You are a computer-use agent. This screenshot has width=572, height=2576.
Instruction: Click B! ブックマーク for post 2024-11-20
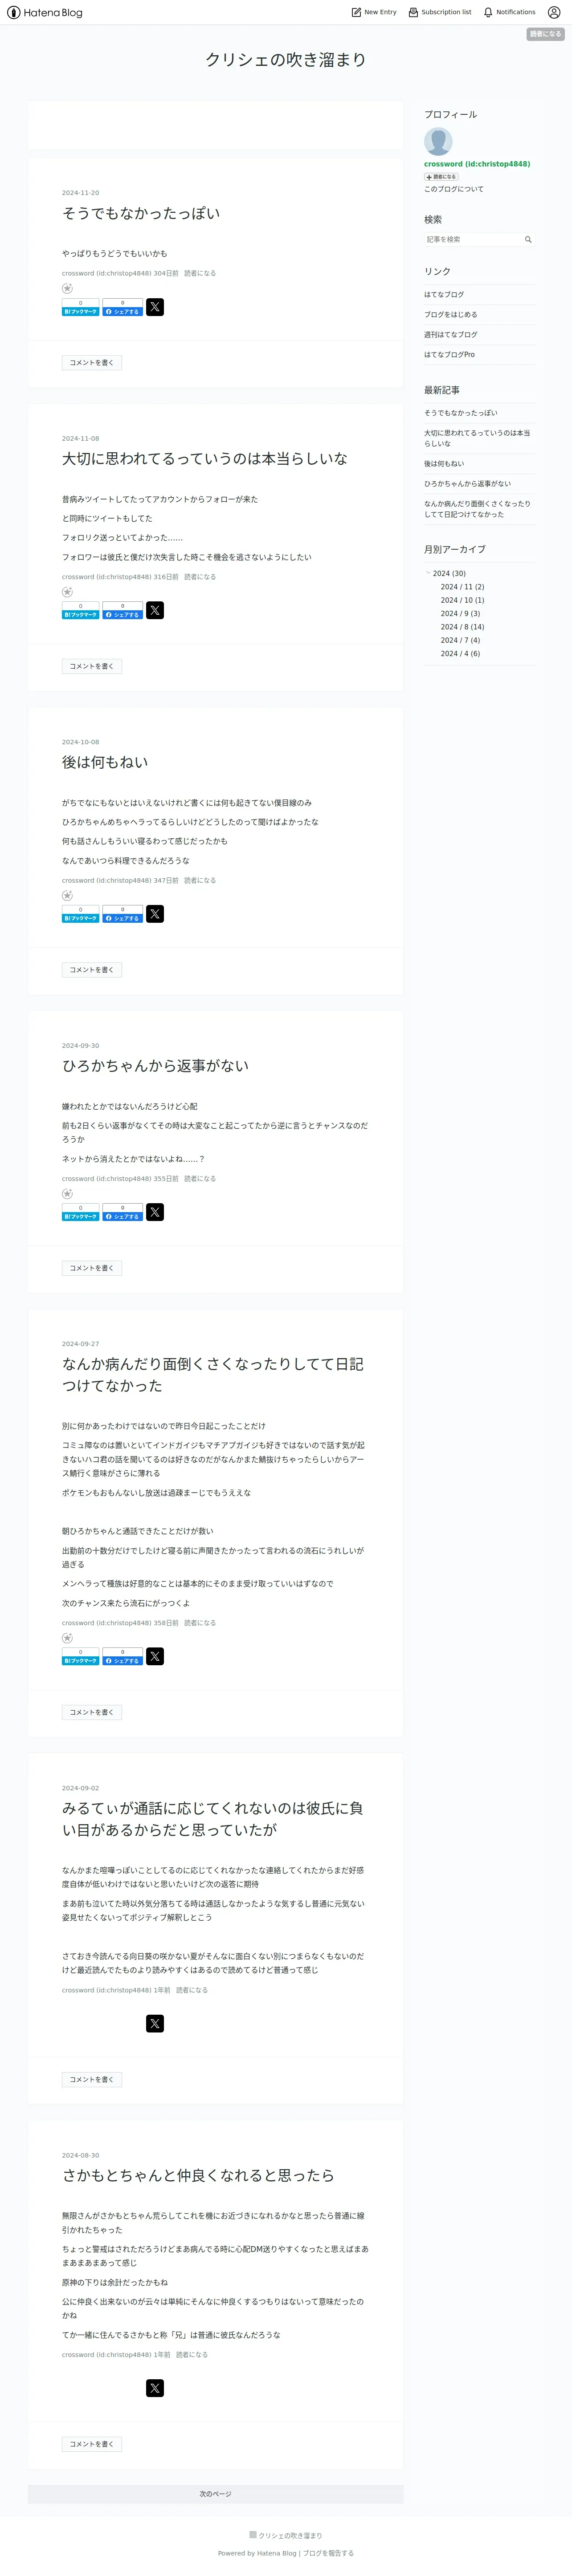pyautogui.click(x=80, y=311)
